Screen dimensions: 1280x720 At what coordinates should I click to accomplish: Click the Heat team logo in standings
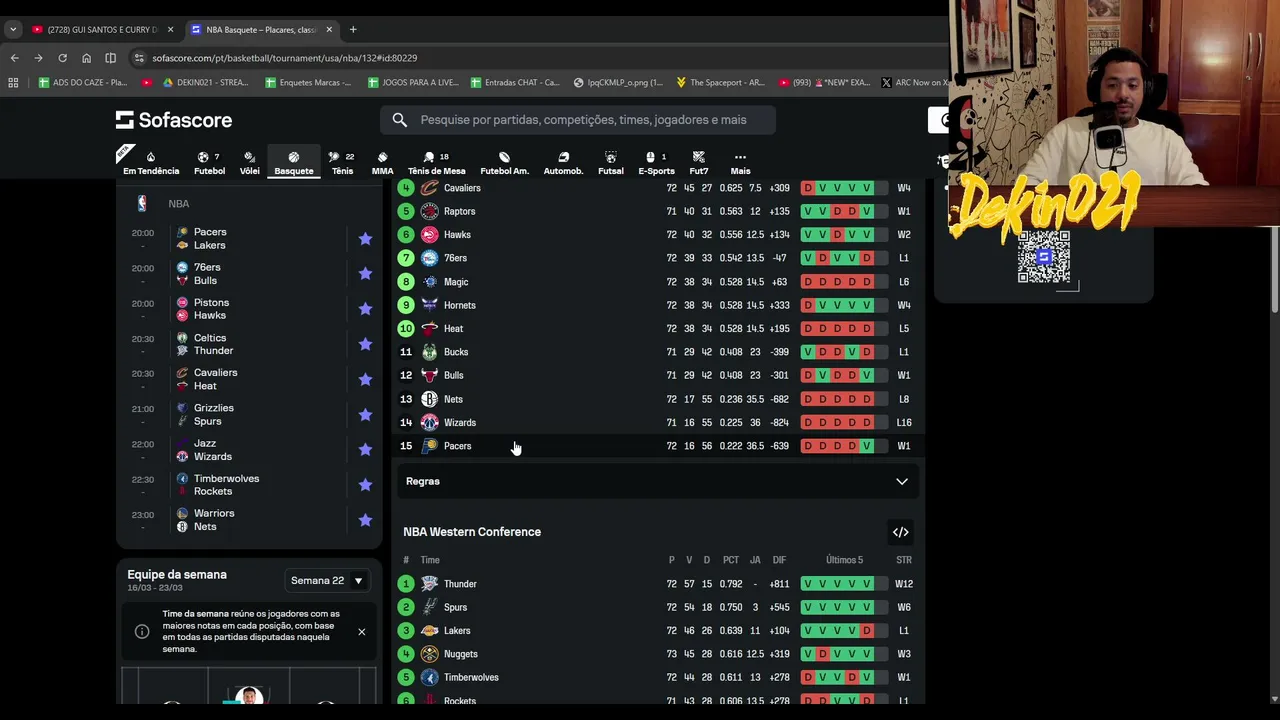430,328
